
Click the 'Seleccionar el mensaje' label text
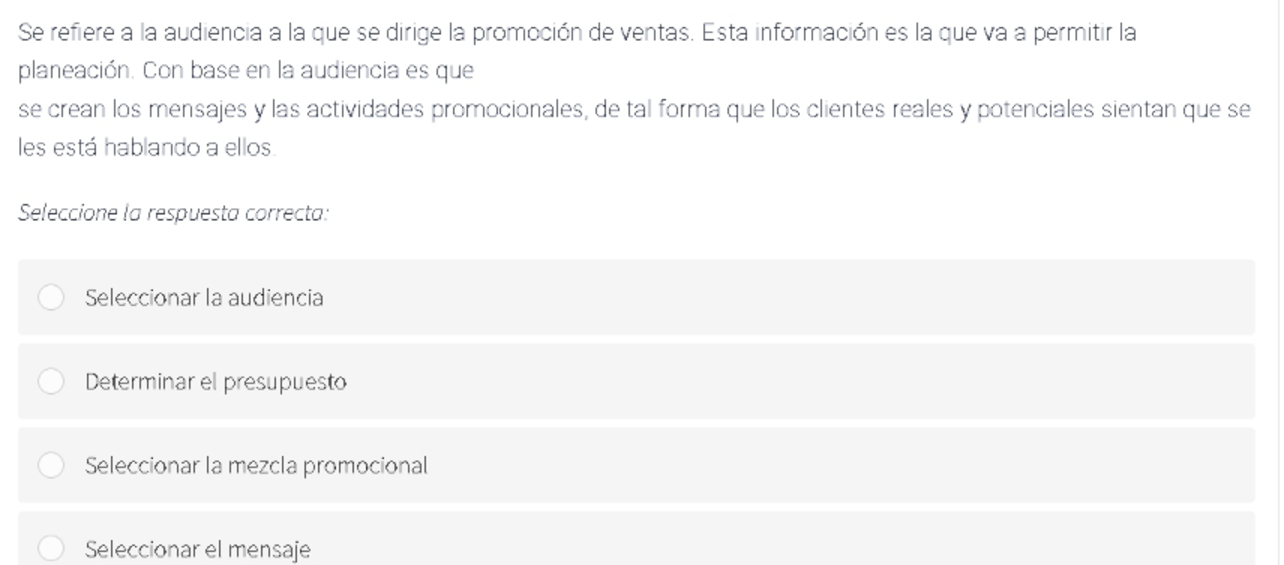tap(198, 550)
